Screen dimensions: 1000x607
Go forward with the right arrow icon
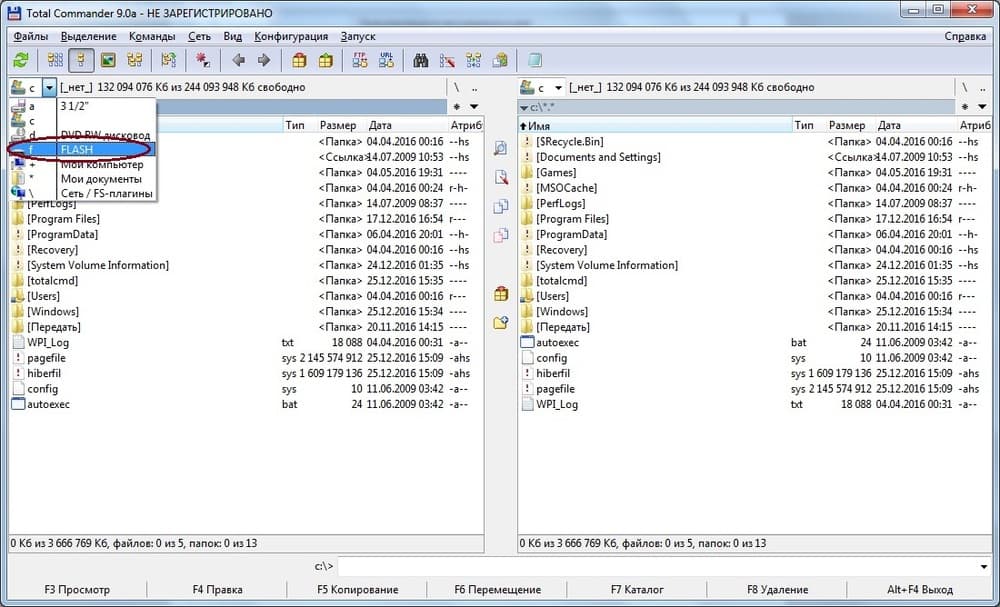(x=263, y=61)
